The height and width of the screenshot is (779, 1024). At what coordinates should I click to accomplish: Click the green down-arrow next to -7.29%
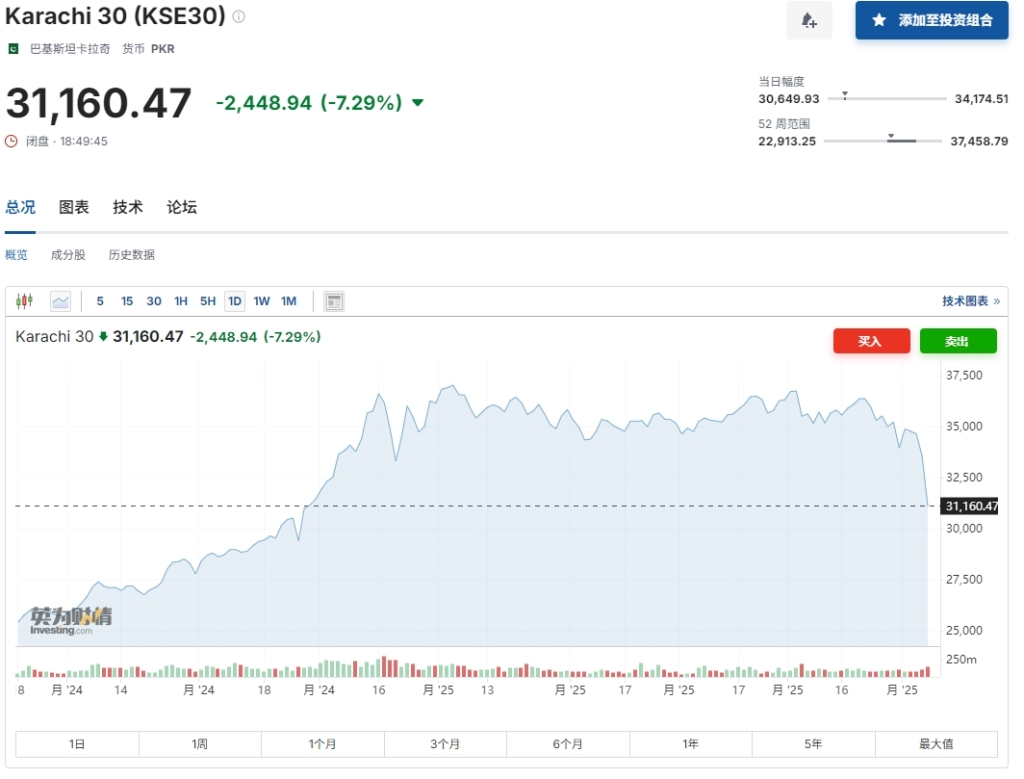[418, 103]
